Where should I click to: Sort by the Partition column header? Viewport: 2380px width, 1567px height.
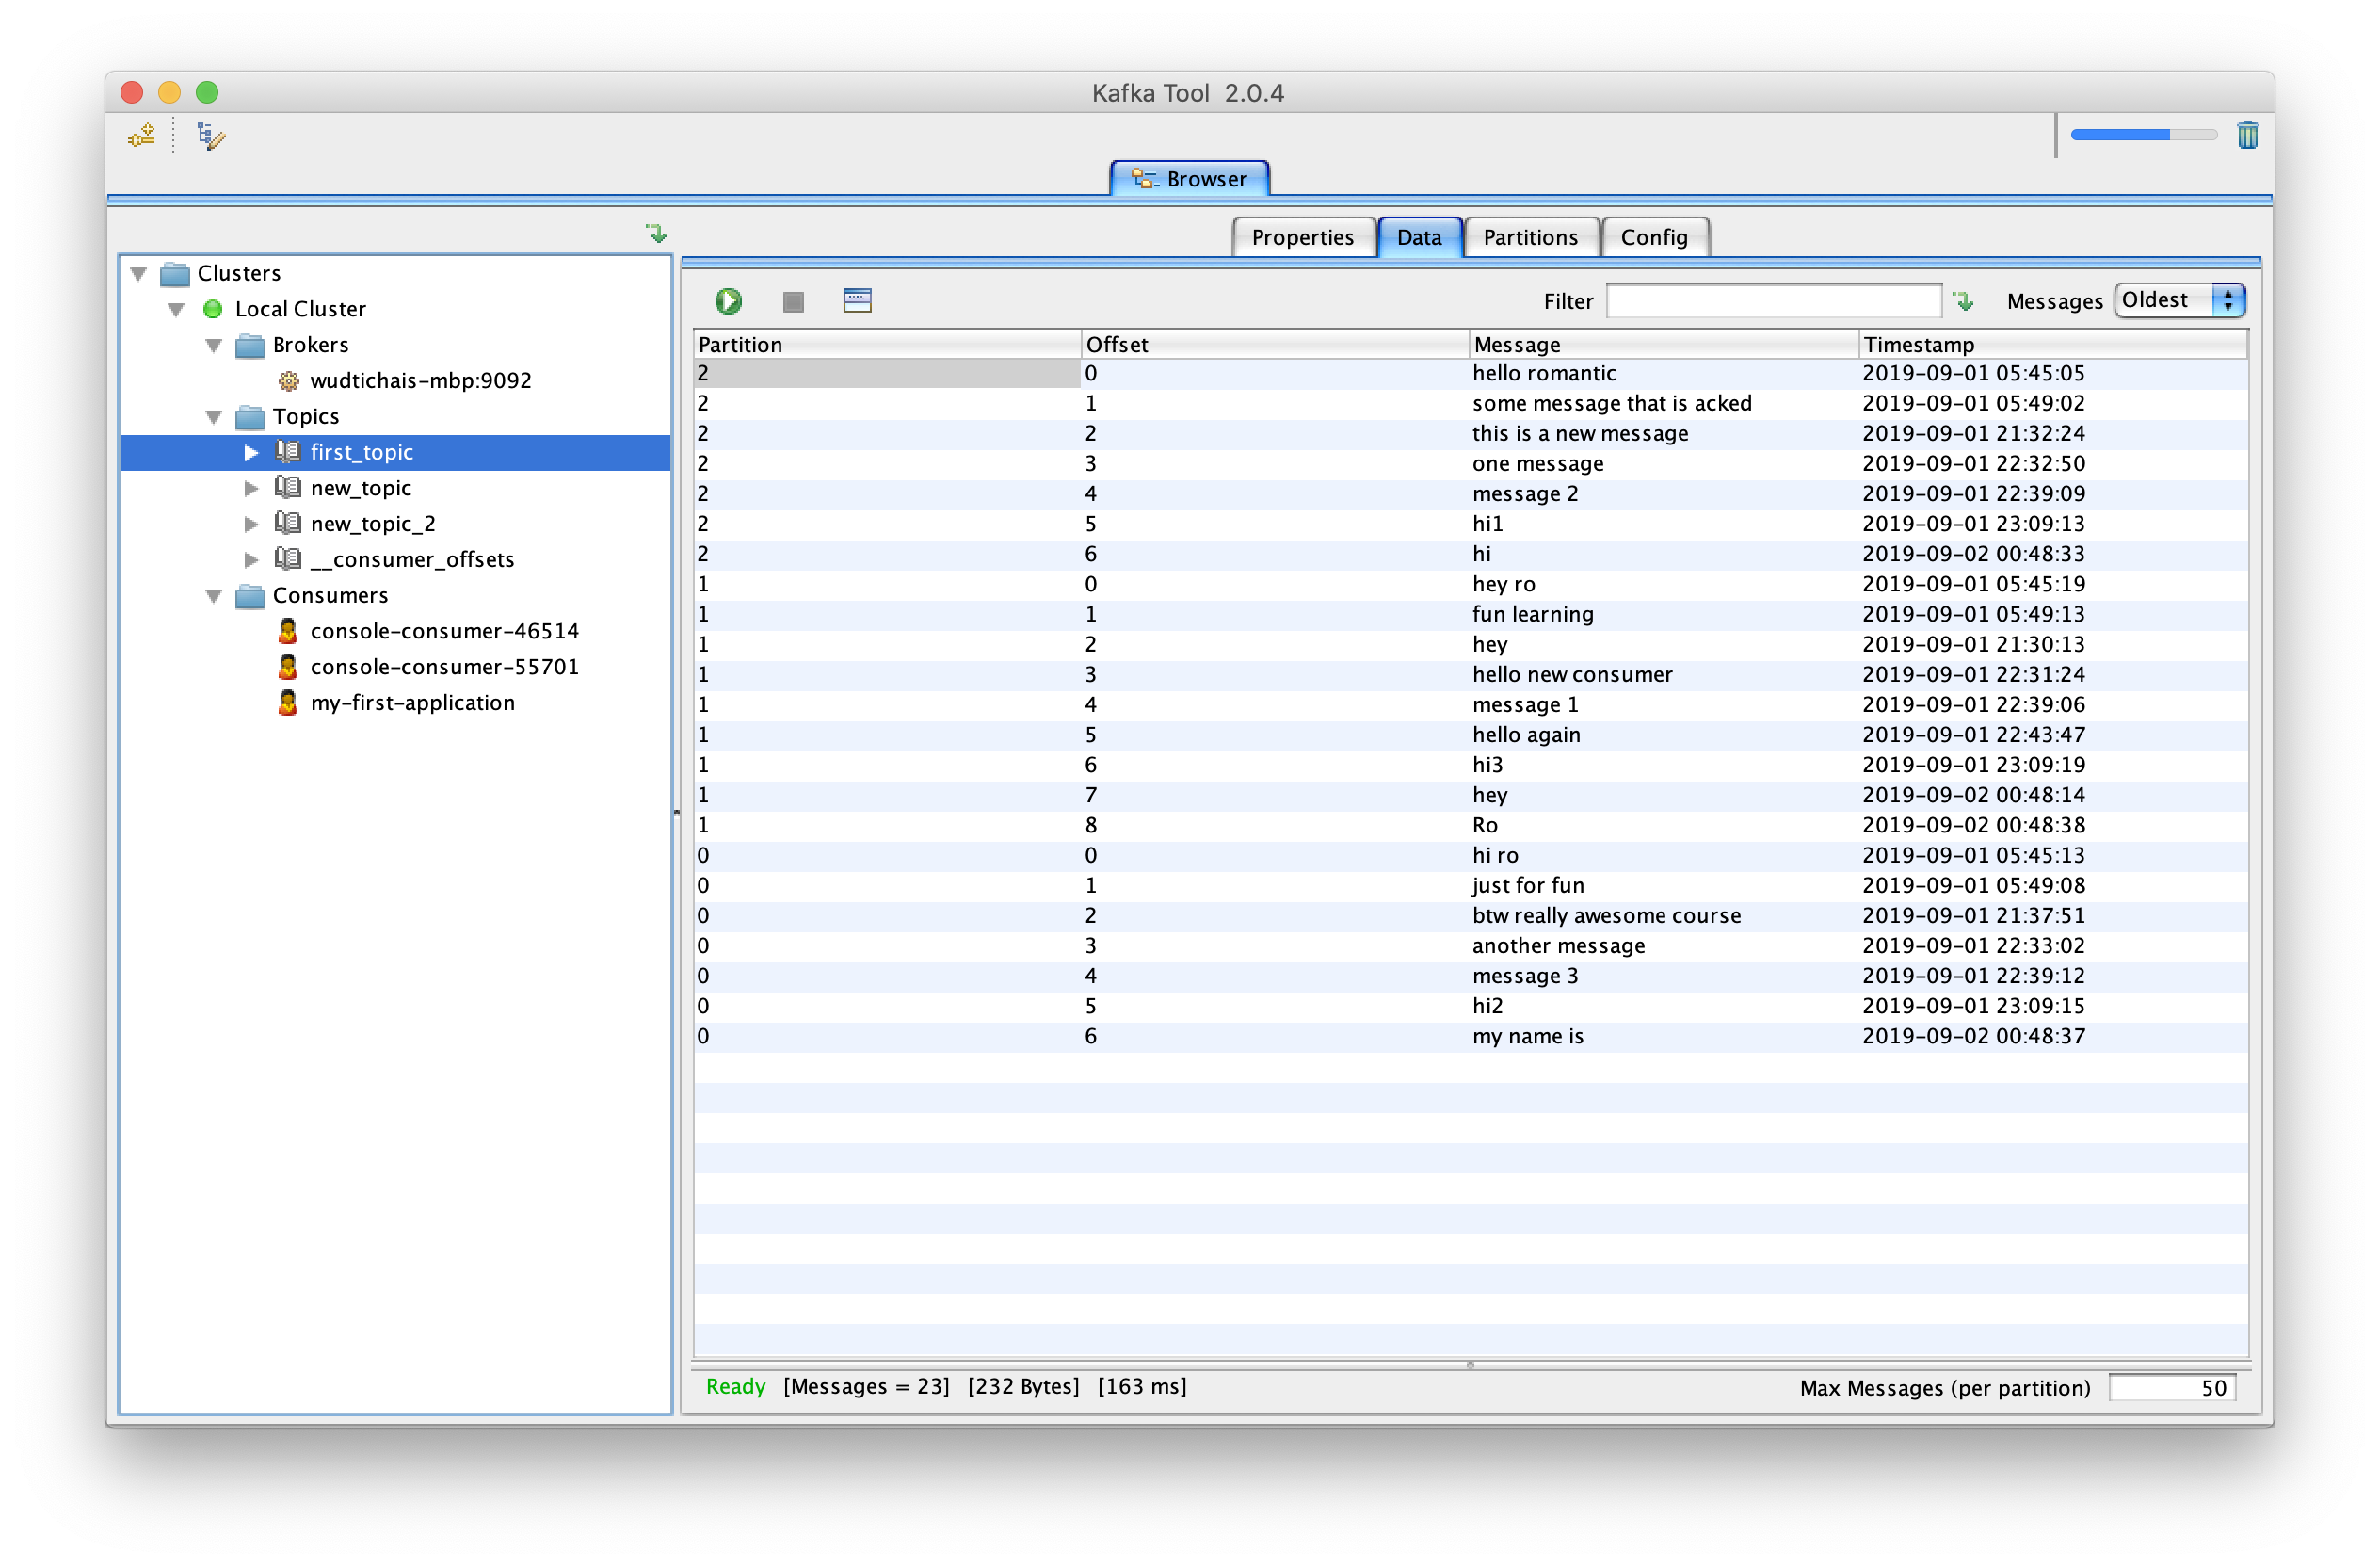(887, 345)
